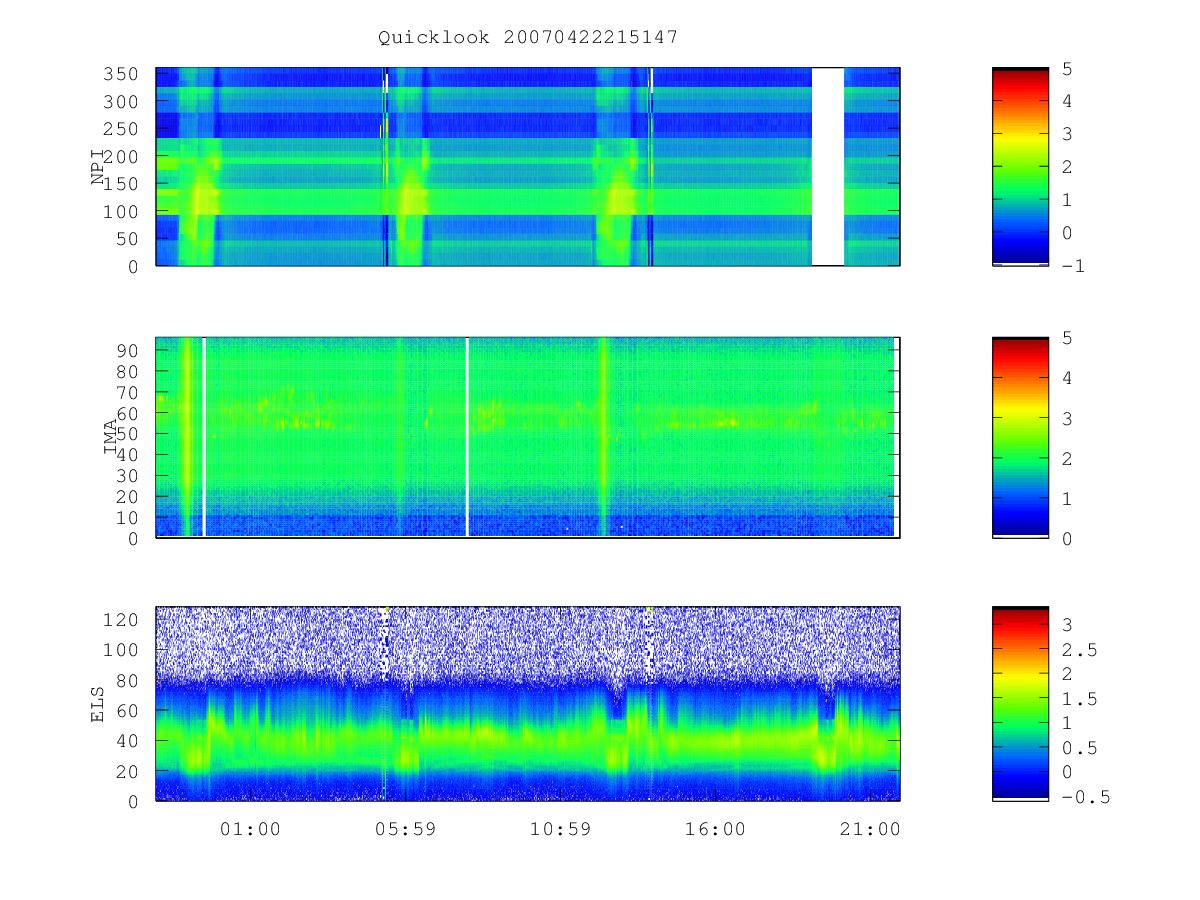Click the 01:00 time axis label

coord(250,829)
